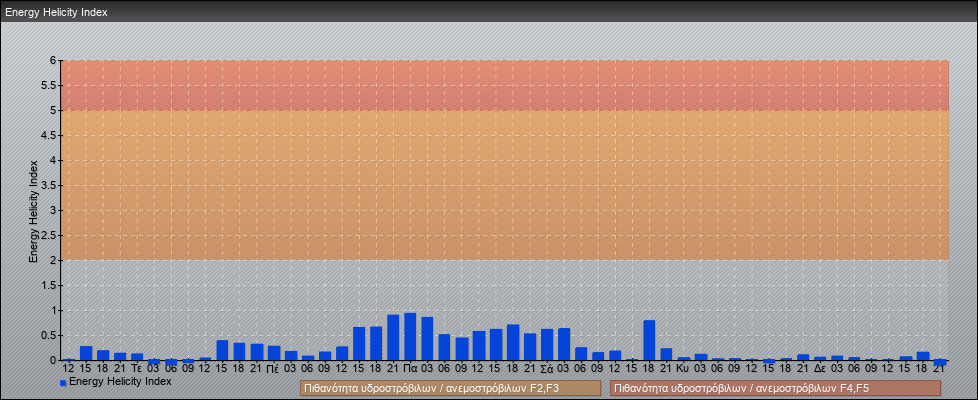
Task: Select the 03 bar just after Πα
Action: point(427,339)
